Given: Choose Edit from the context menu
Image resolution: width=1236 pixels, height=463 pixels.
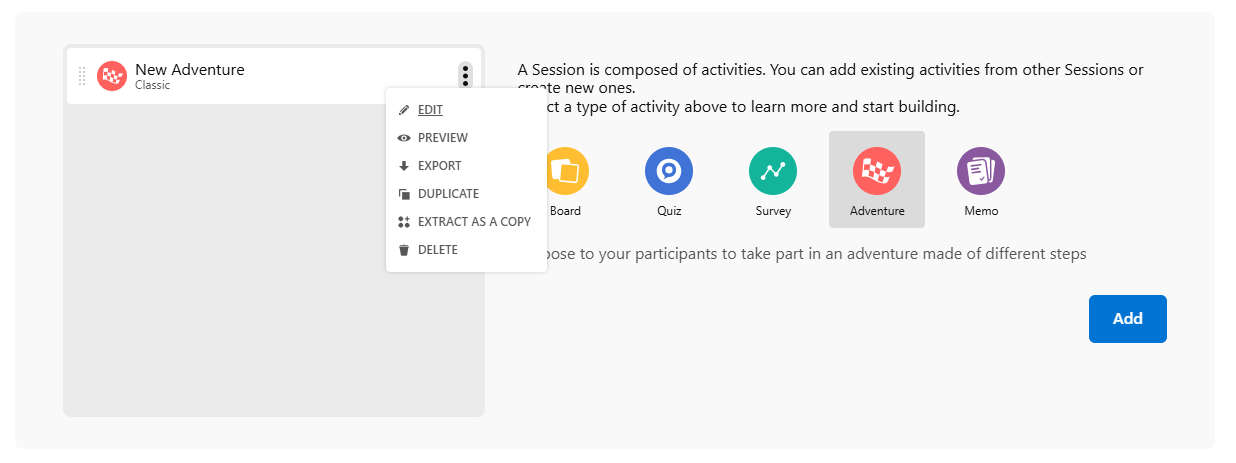Looking at the screenshot, I should (430, 110).
